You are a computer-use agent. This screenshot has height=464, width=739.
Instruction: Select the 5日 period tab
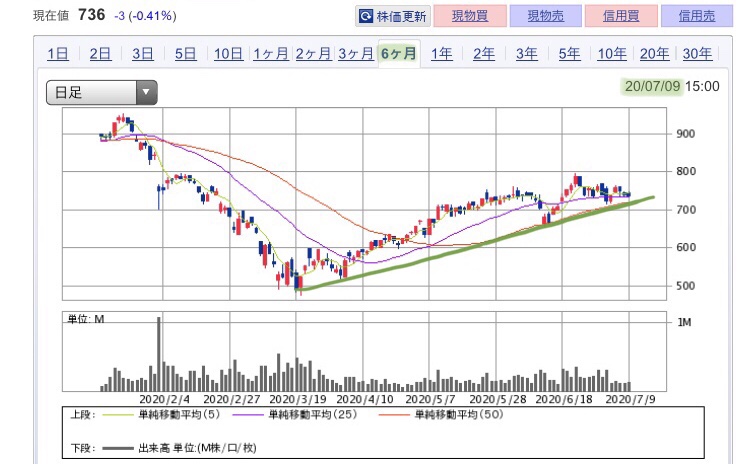186,54
